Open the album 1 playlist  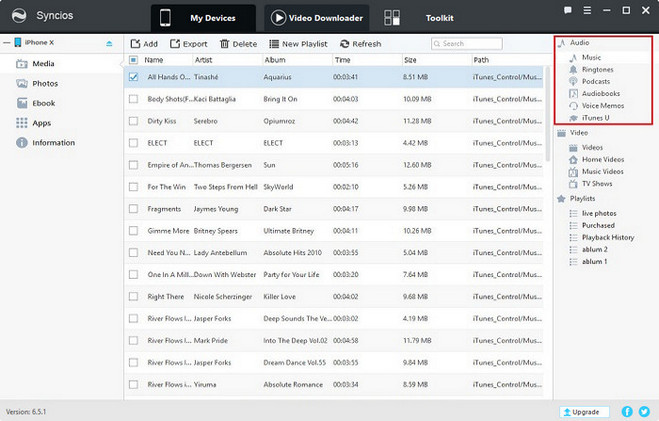tap(594, 261)
